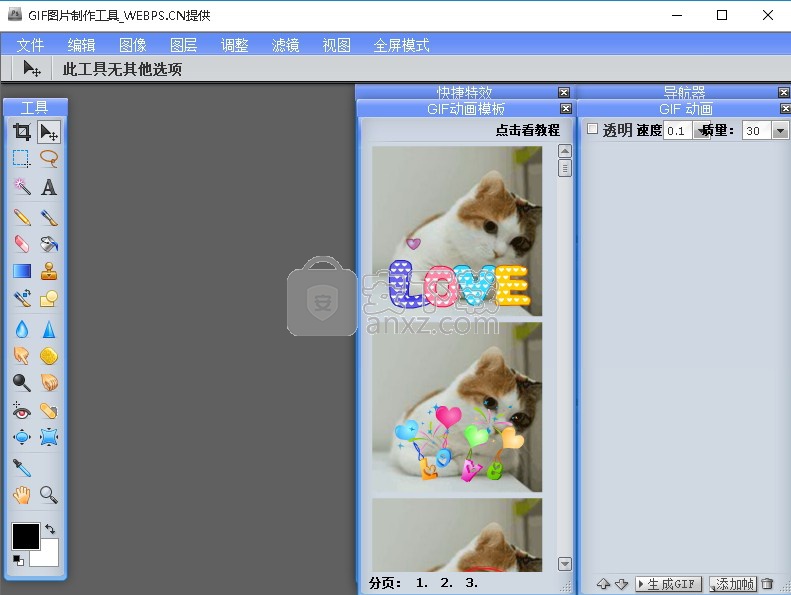Viewport: 791px width, 595px height.
Task: Reset colors to default black and white
Action: [18, 560]
